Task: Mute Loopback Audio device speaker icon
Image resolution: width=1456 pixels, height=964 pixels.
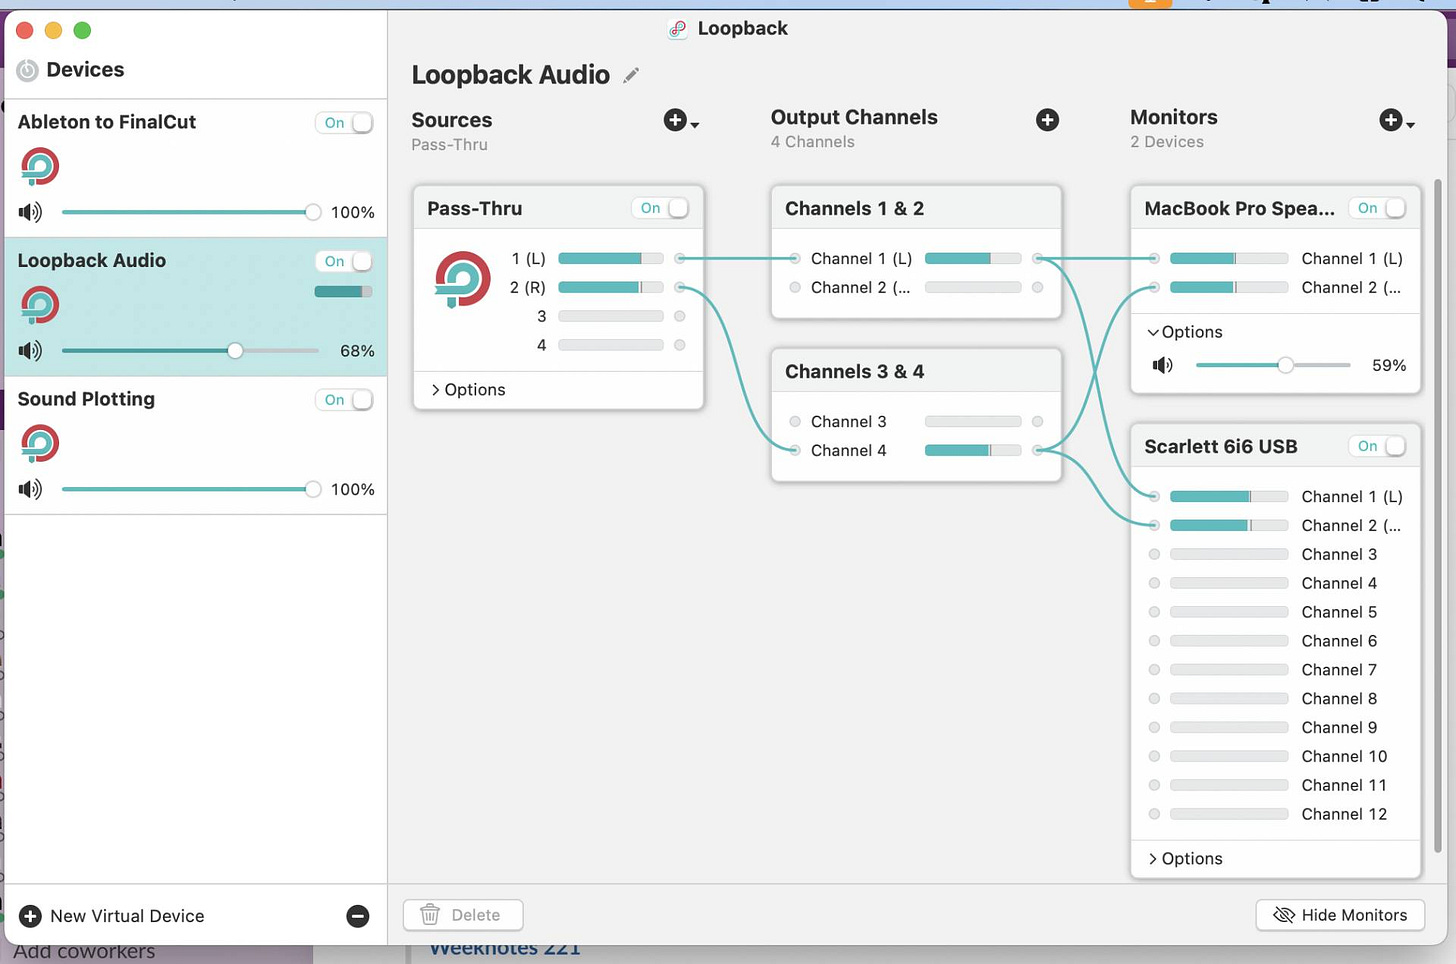Action: [30, 351]
